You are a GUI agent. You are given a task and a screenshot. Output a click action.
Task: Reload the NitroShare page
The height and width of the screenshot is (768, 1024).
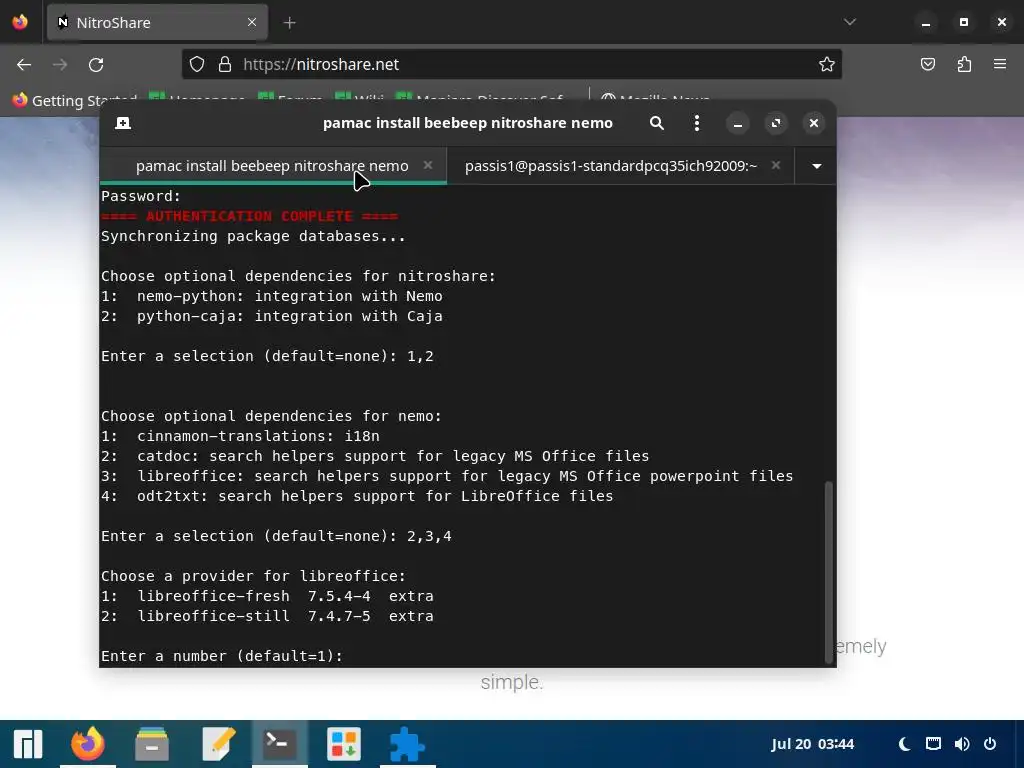(96, 65)
